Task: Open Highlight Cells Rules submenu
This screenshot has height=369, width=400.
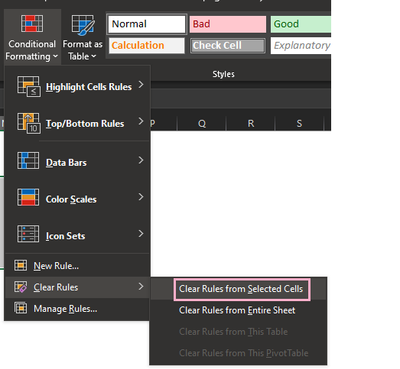Action: pos(77,87)
